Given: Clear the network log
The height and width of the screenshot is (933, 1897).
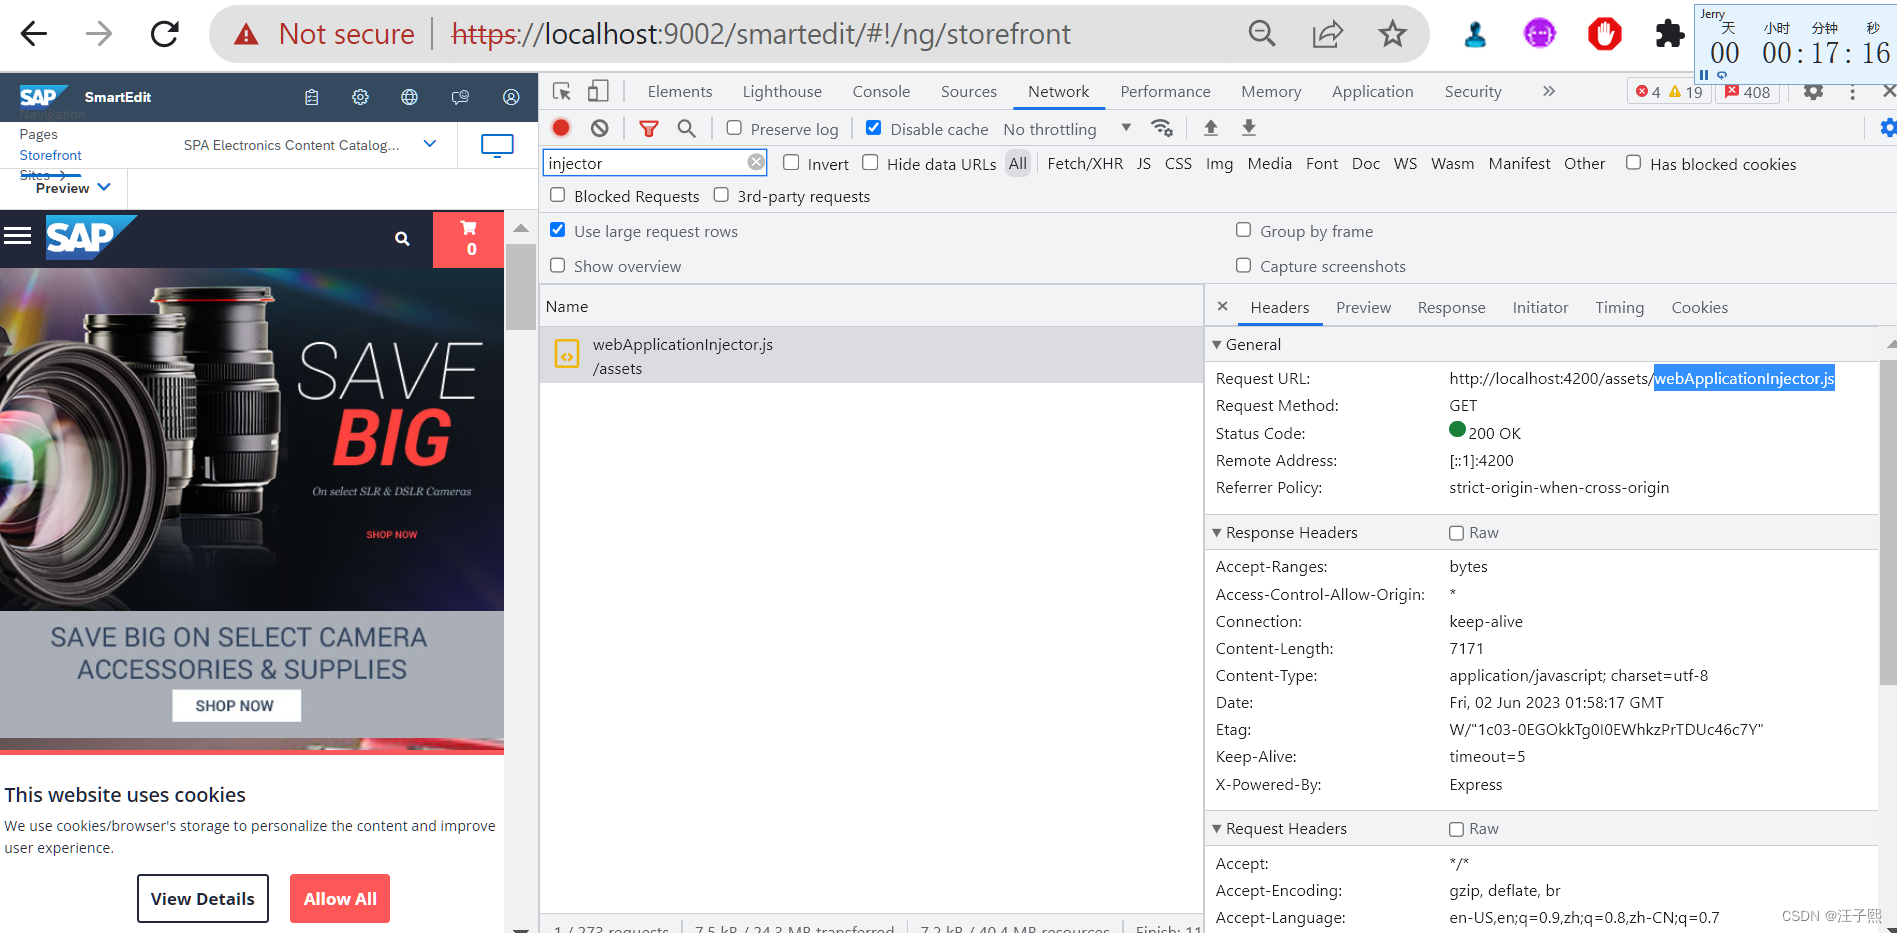Looking at the screenshot, I should coord(599,128).
